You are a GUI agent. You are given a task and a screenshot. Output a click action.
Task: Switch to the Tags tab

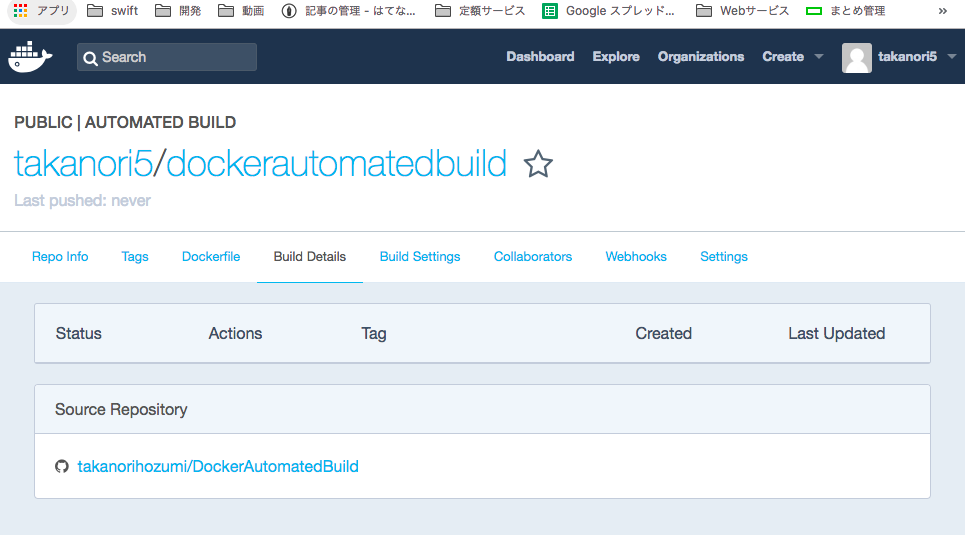click(x=135, y=257)
